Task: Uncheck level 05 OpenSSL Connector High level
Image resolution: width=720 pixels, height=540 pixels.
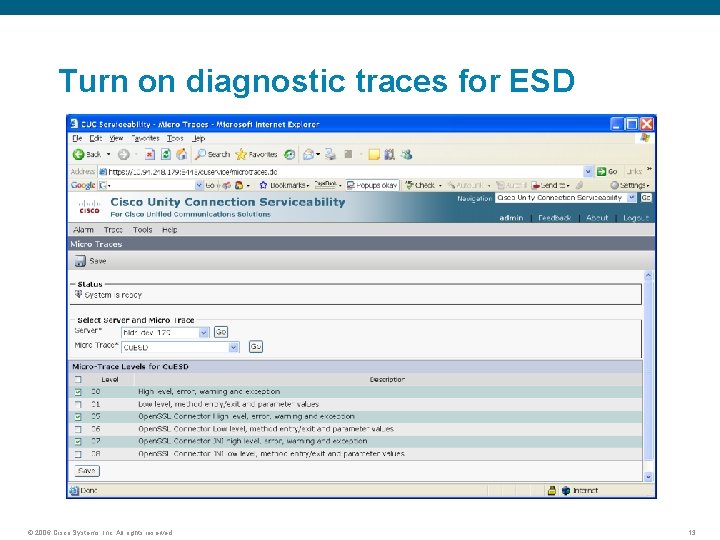Action: tap(78, 417)
